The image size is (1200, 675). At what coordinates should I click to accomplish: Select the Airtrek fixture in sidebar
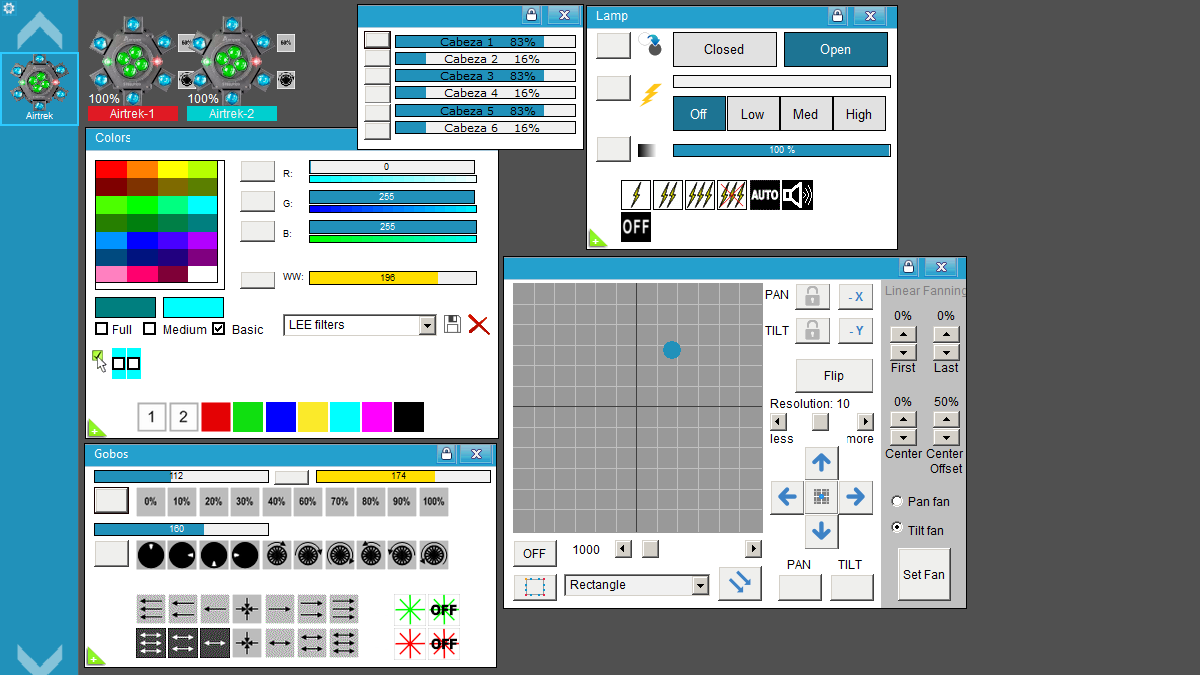(x=39, y=88)
